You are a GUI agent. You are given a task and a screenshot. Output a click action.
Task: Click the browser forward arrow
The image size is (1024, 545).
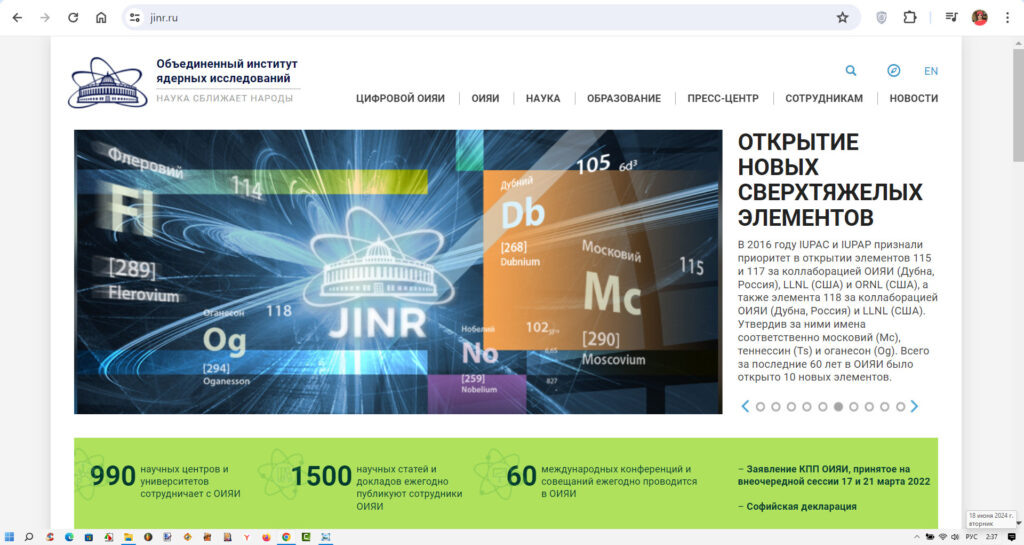tap(45, 18)
